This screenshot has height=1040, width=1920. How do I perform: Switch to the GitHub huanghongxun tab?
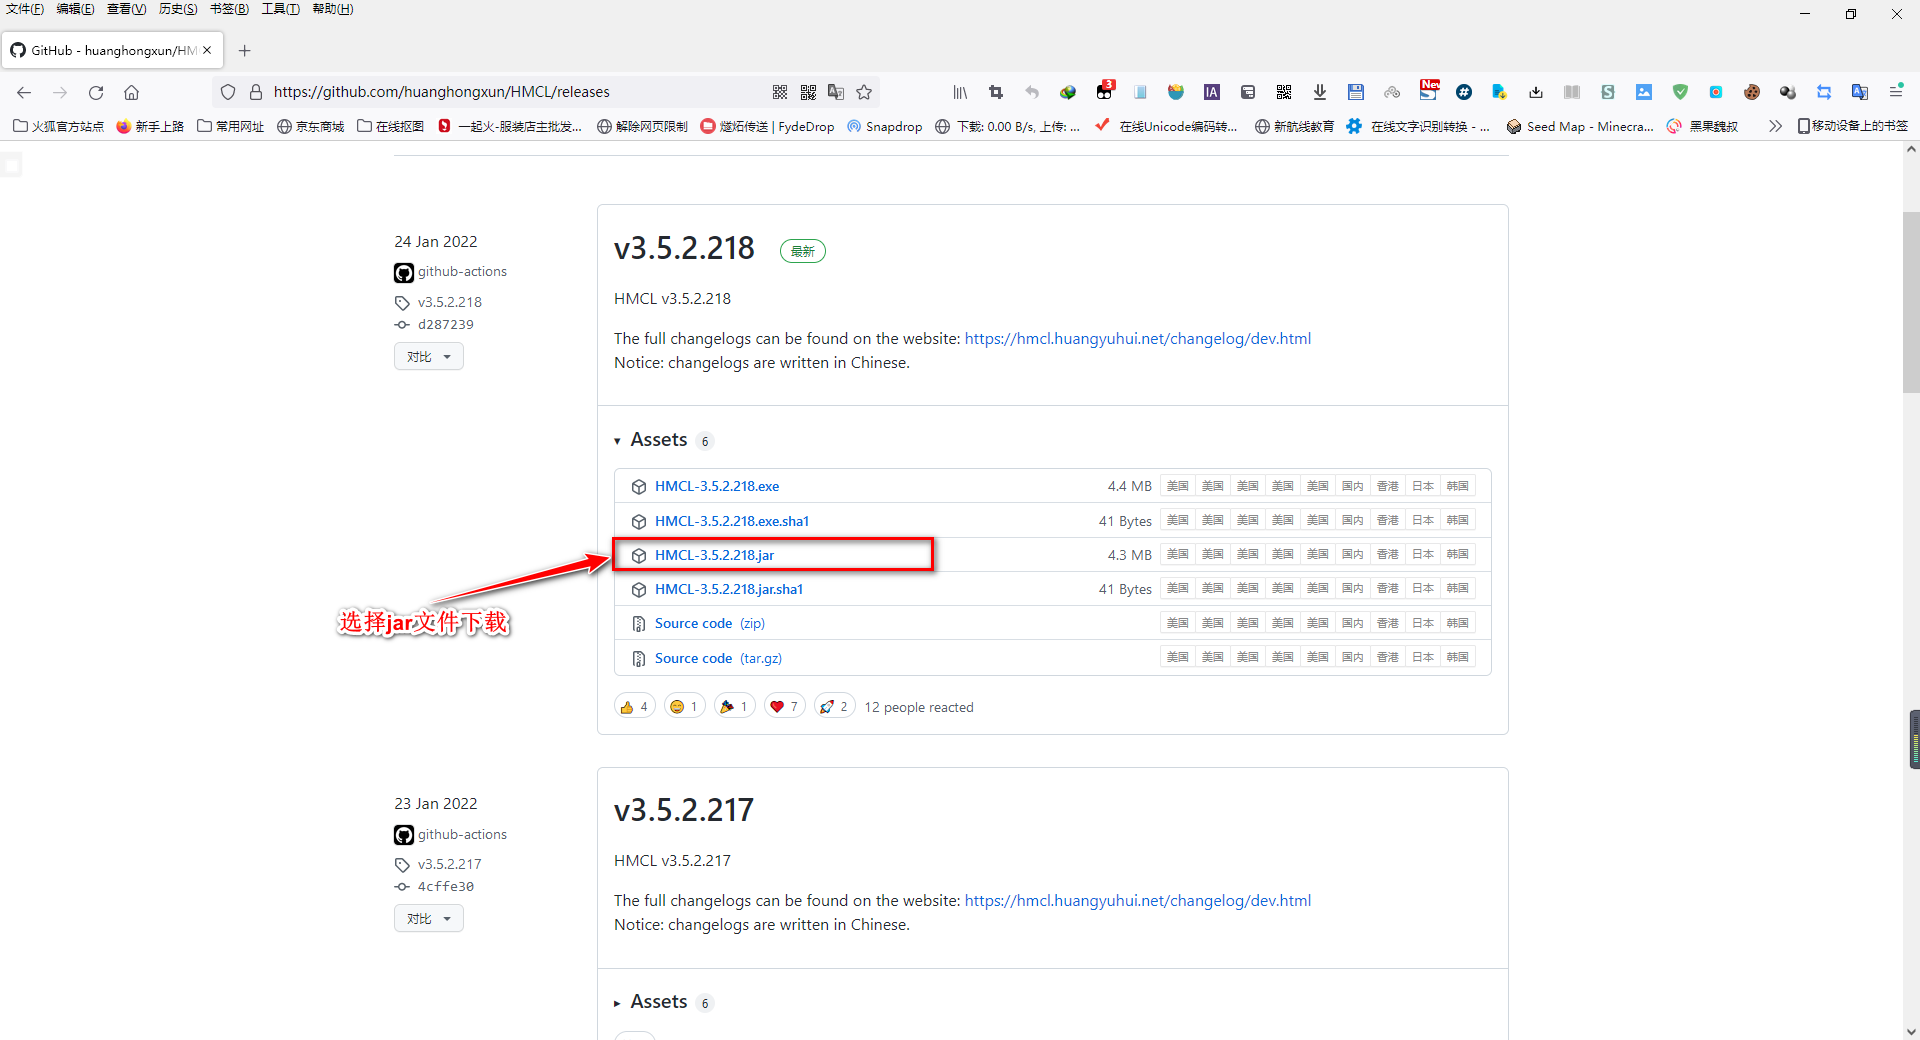tap(112, 50)
